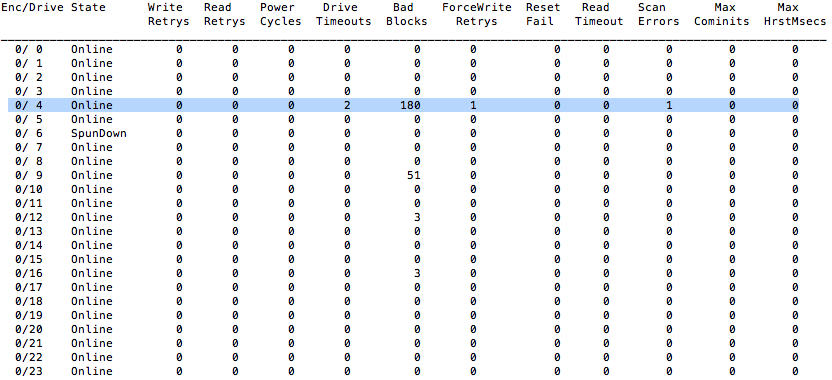Select drive '0/22' row label
Image resolution: width=832 pixels, height=380 pixels.
(x=29, y=357)
